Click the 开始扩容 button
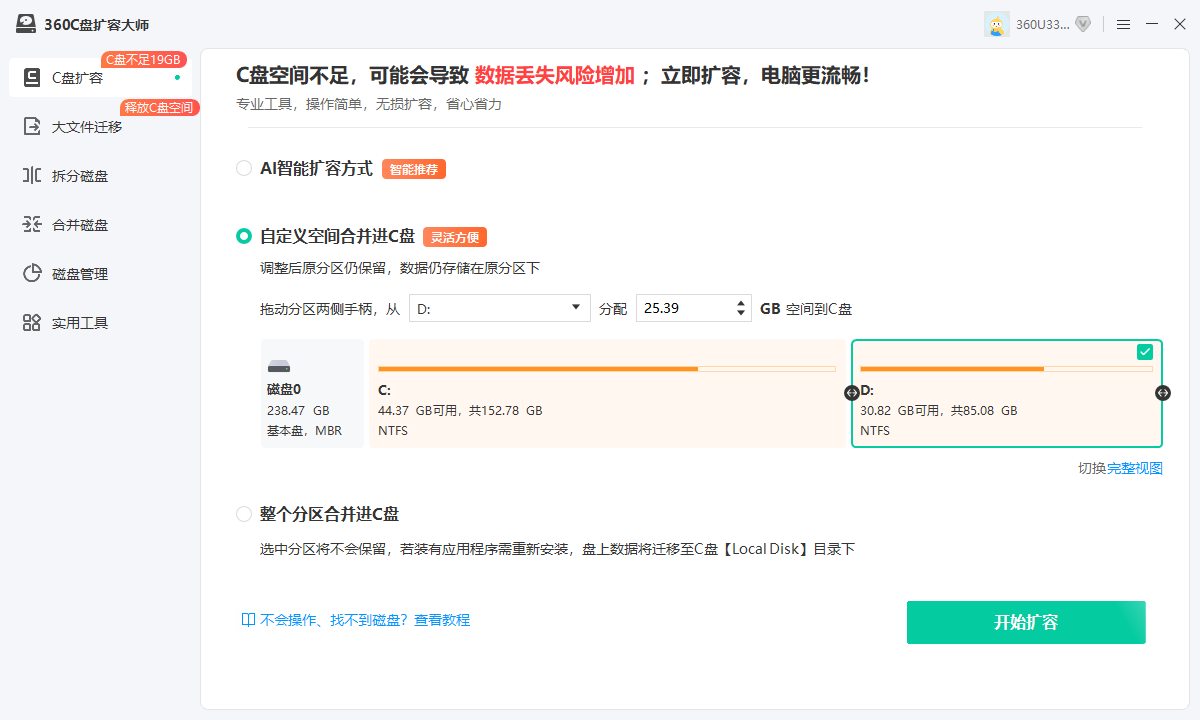 pyautogui.click(x=1026, y=622)
